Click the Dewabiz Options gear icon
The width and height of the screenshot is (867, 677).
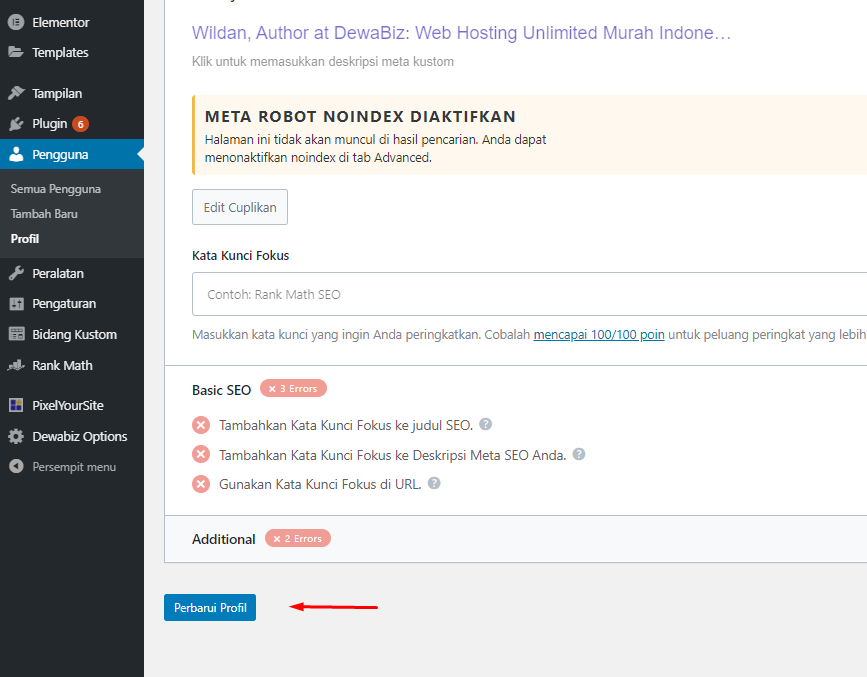click(x=16, y=436)
